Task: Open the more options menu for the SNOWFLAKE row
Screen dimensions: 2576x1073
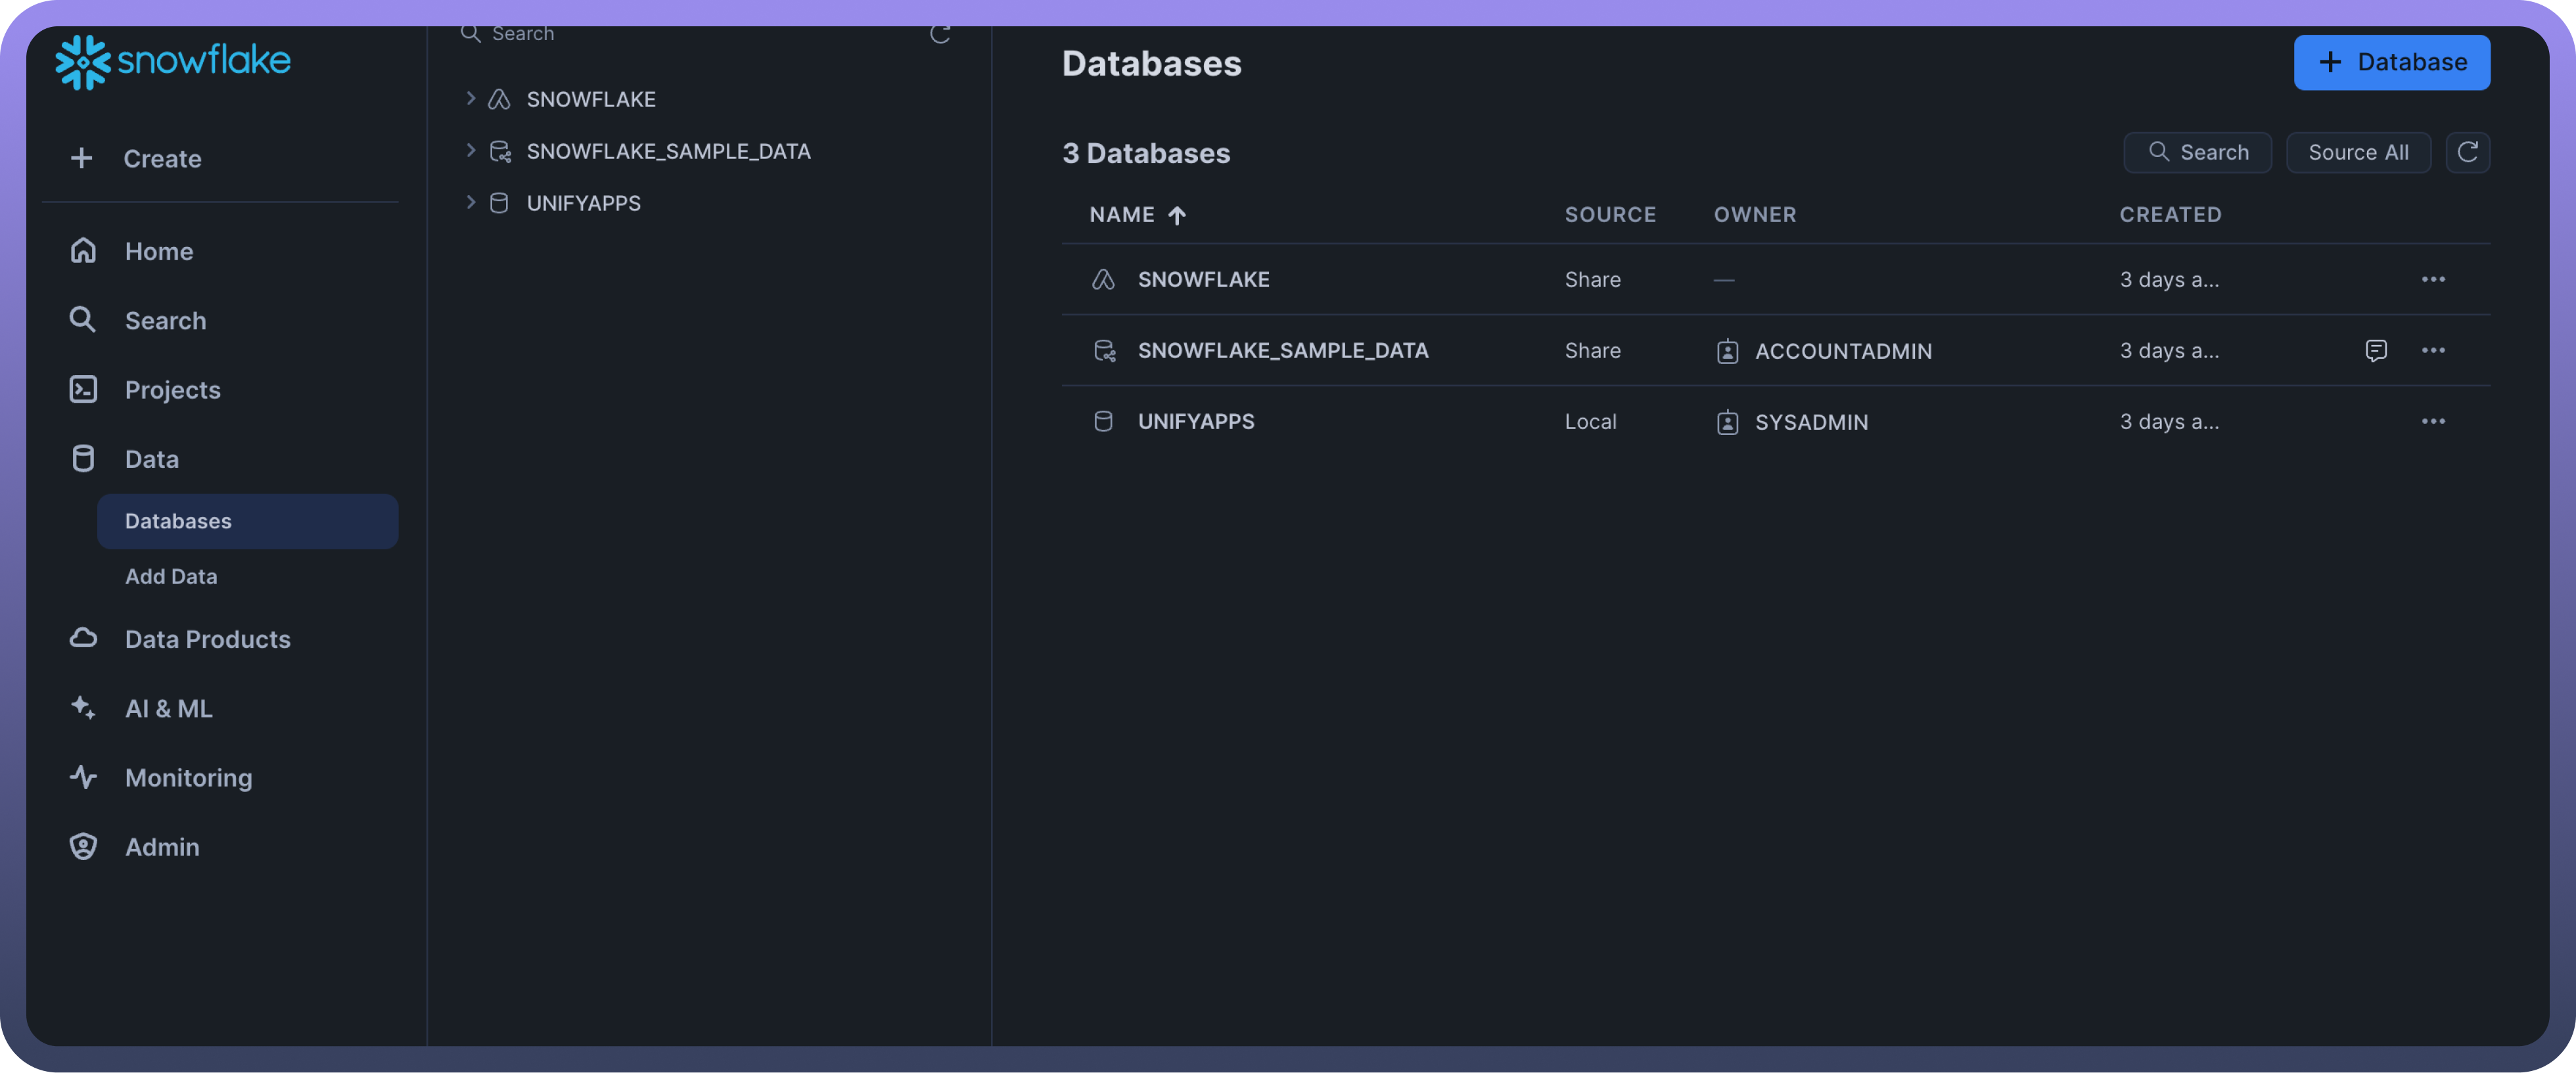Action: pos(2433,279)
